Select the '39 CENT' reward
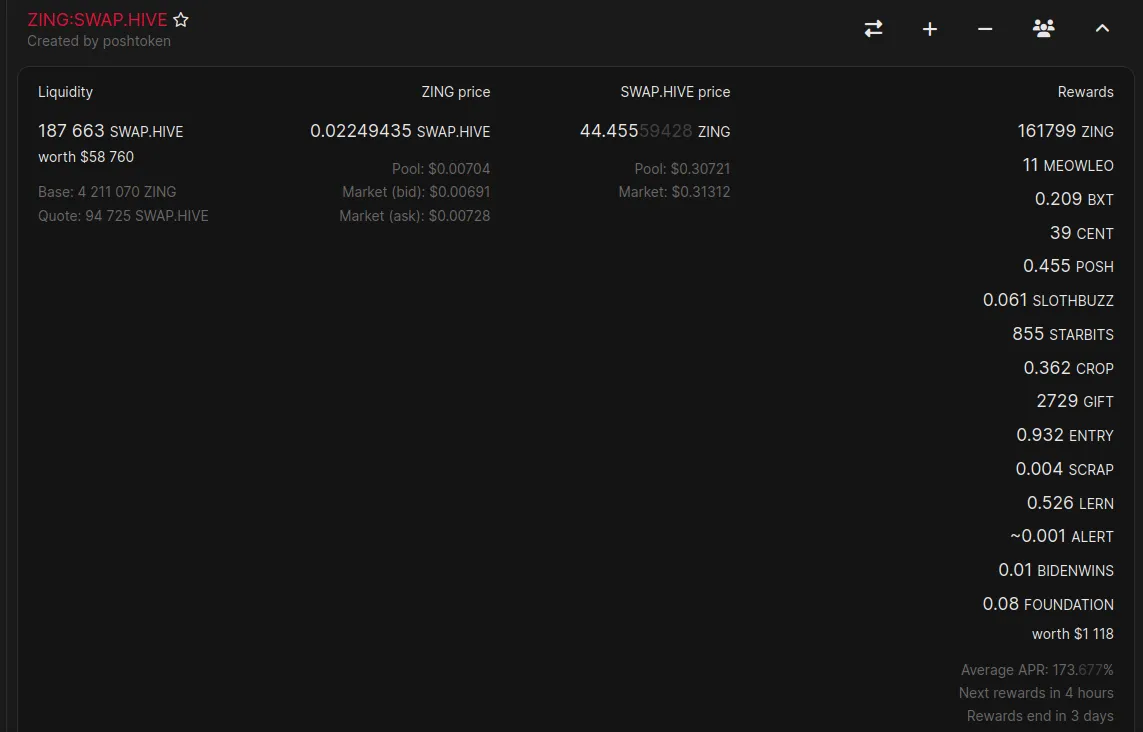1143x732 pixels. click(x=1082, y=233)
